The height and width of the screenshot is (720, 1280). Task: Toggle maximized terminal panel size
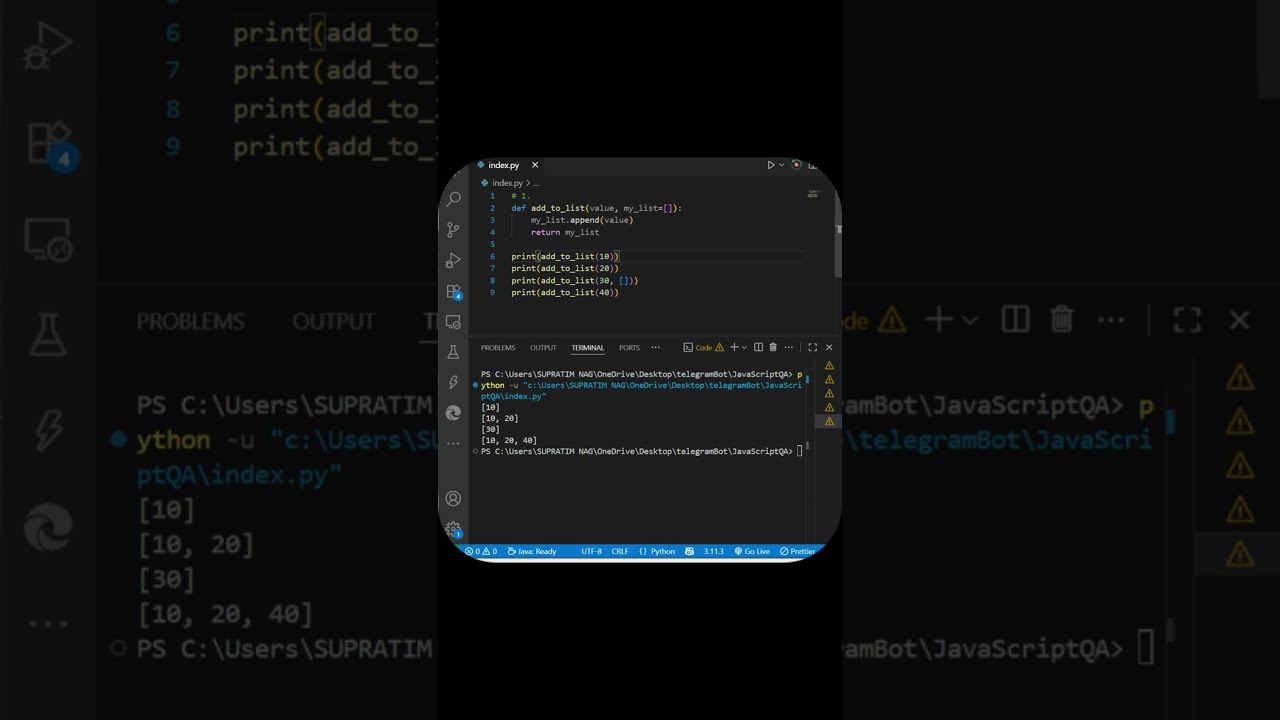(812, 348)
